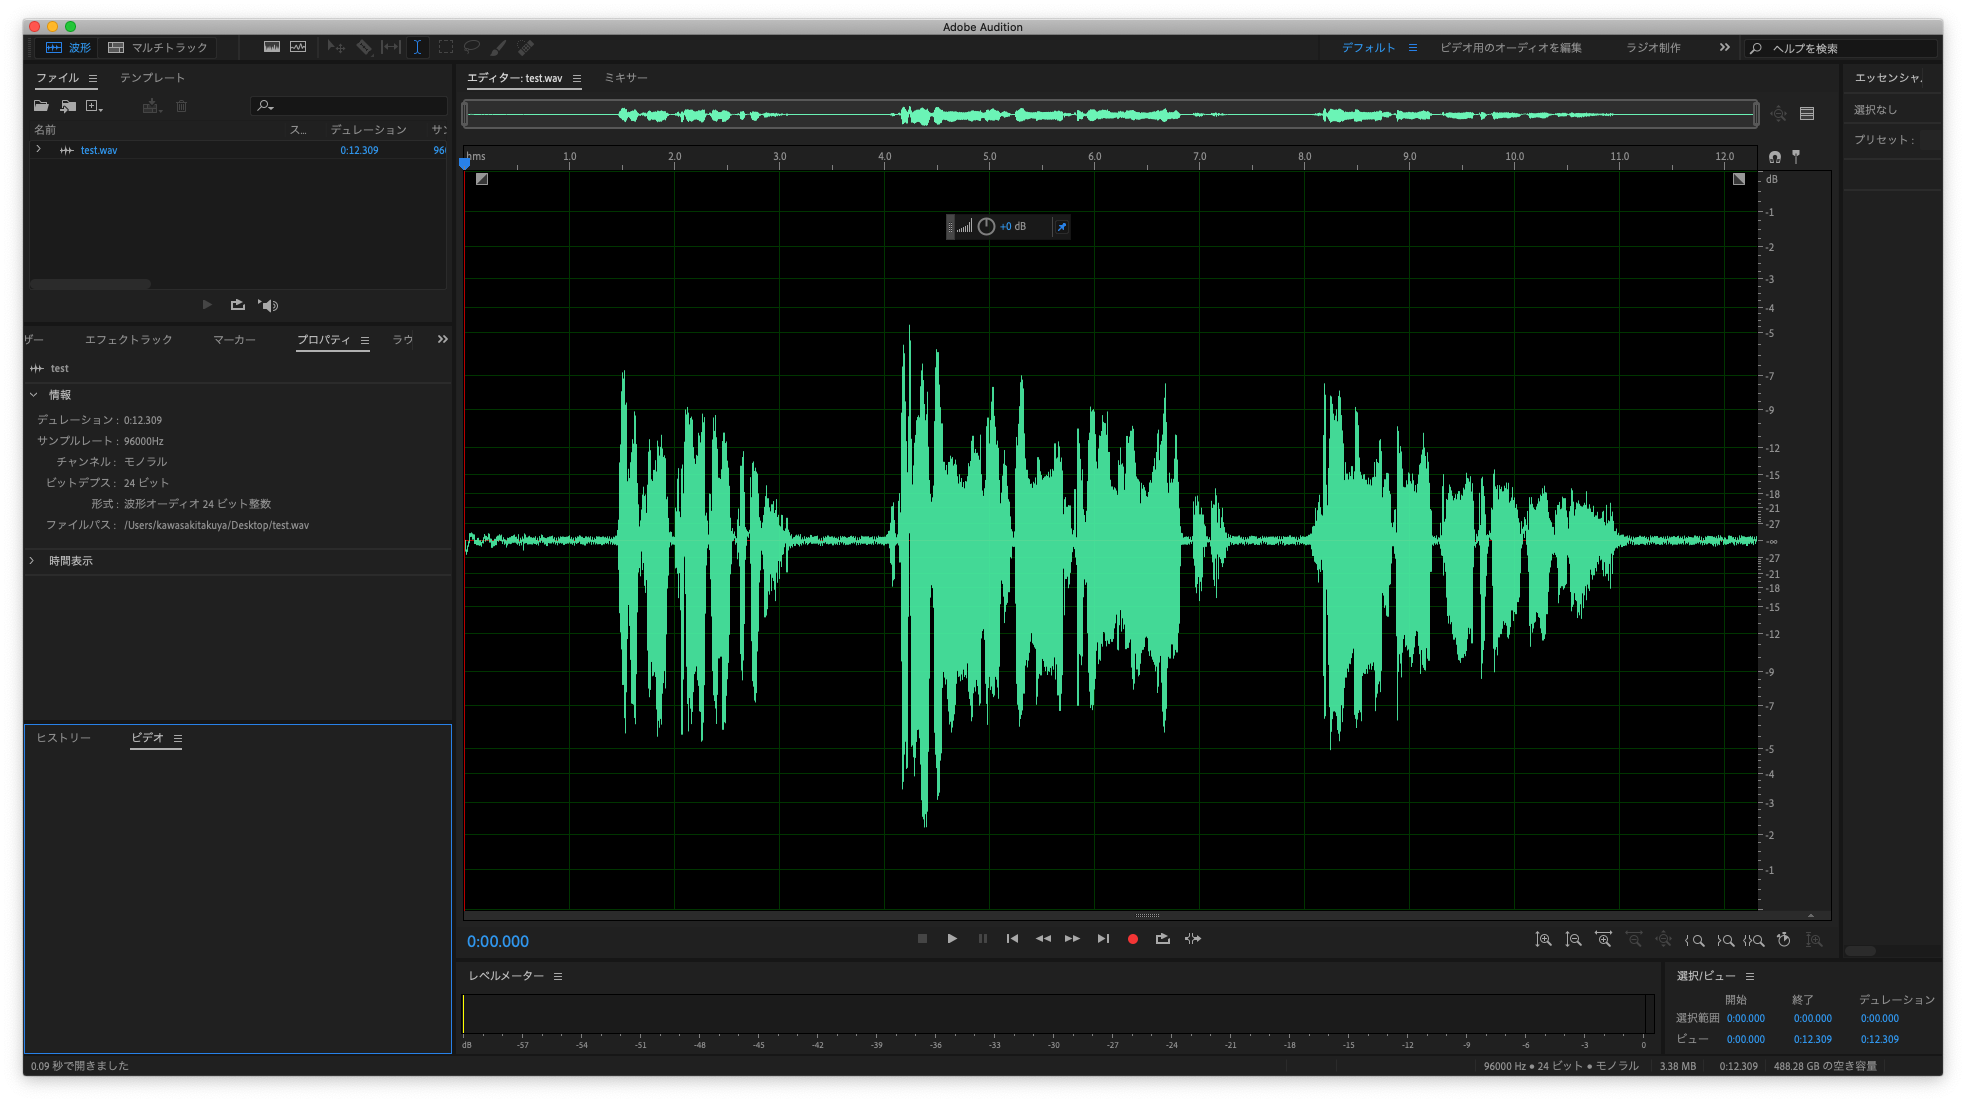Image resolution: width=1966 pixels, height=1103 pixels.
Task: Click the fade-out handle on the waveform
Action: 1739,179
